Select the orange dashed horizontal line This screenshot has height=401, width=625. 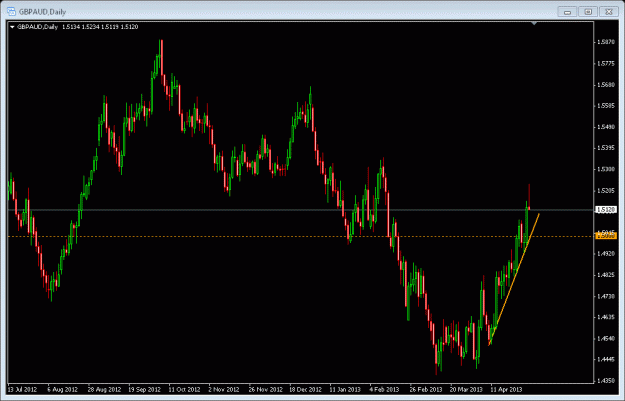point(301,236)
